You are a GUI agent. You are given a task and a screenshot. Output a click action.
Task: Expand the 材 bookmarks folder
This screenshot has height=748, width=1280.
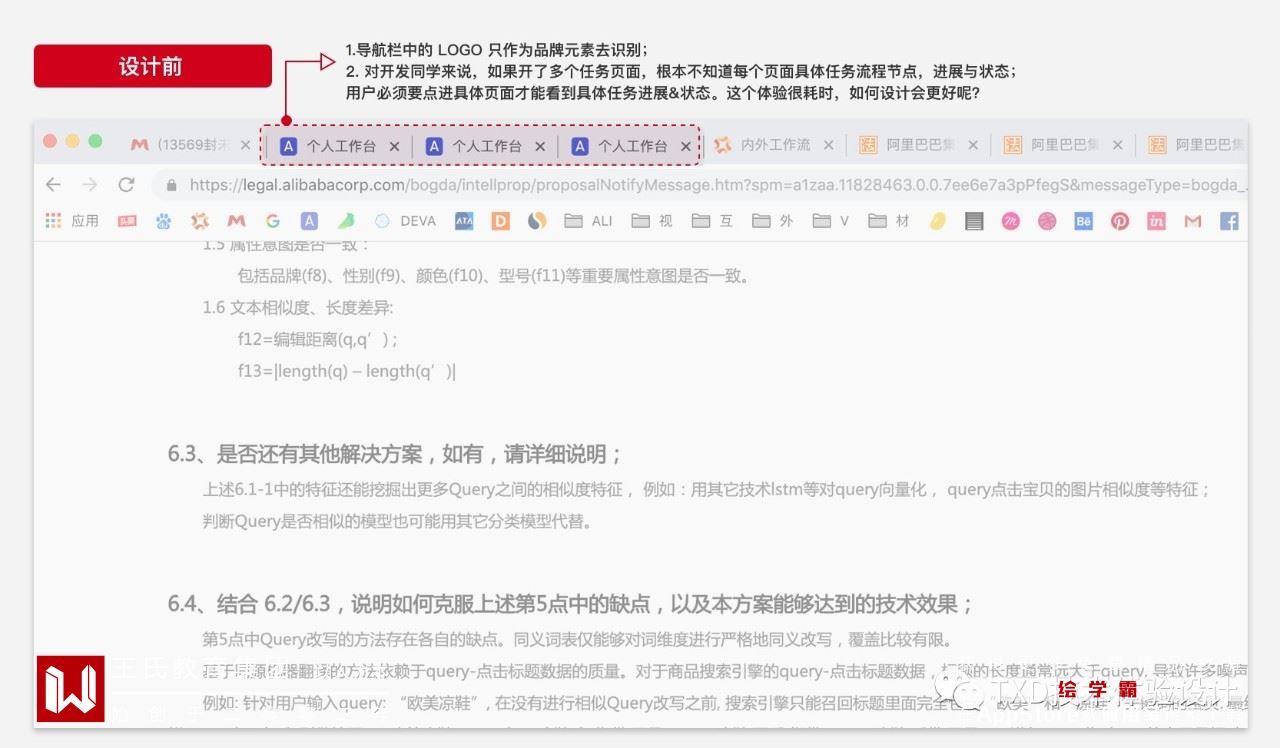(889, 221)
